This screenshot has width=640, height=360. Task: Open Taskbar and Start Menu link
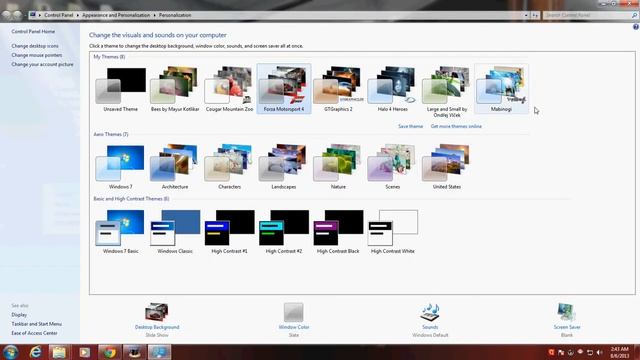[x=36, y=324]
